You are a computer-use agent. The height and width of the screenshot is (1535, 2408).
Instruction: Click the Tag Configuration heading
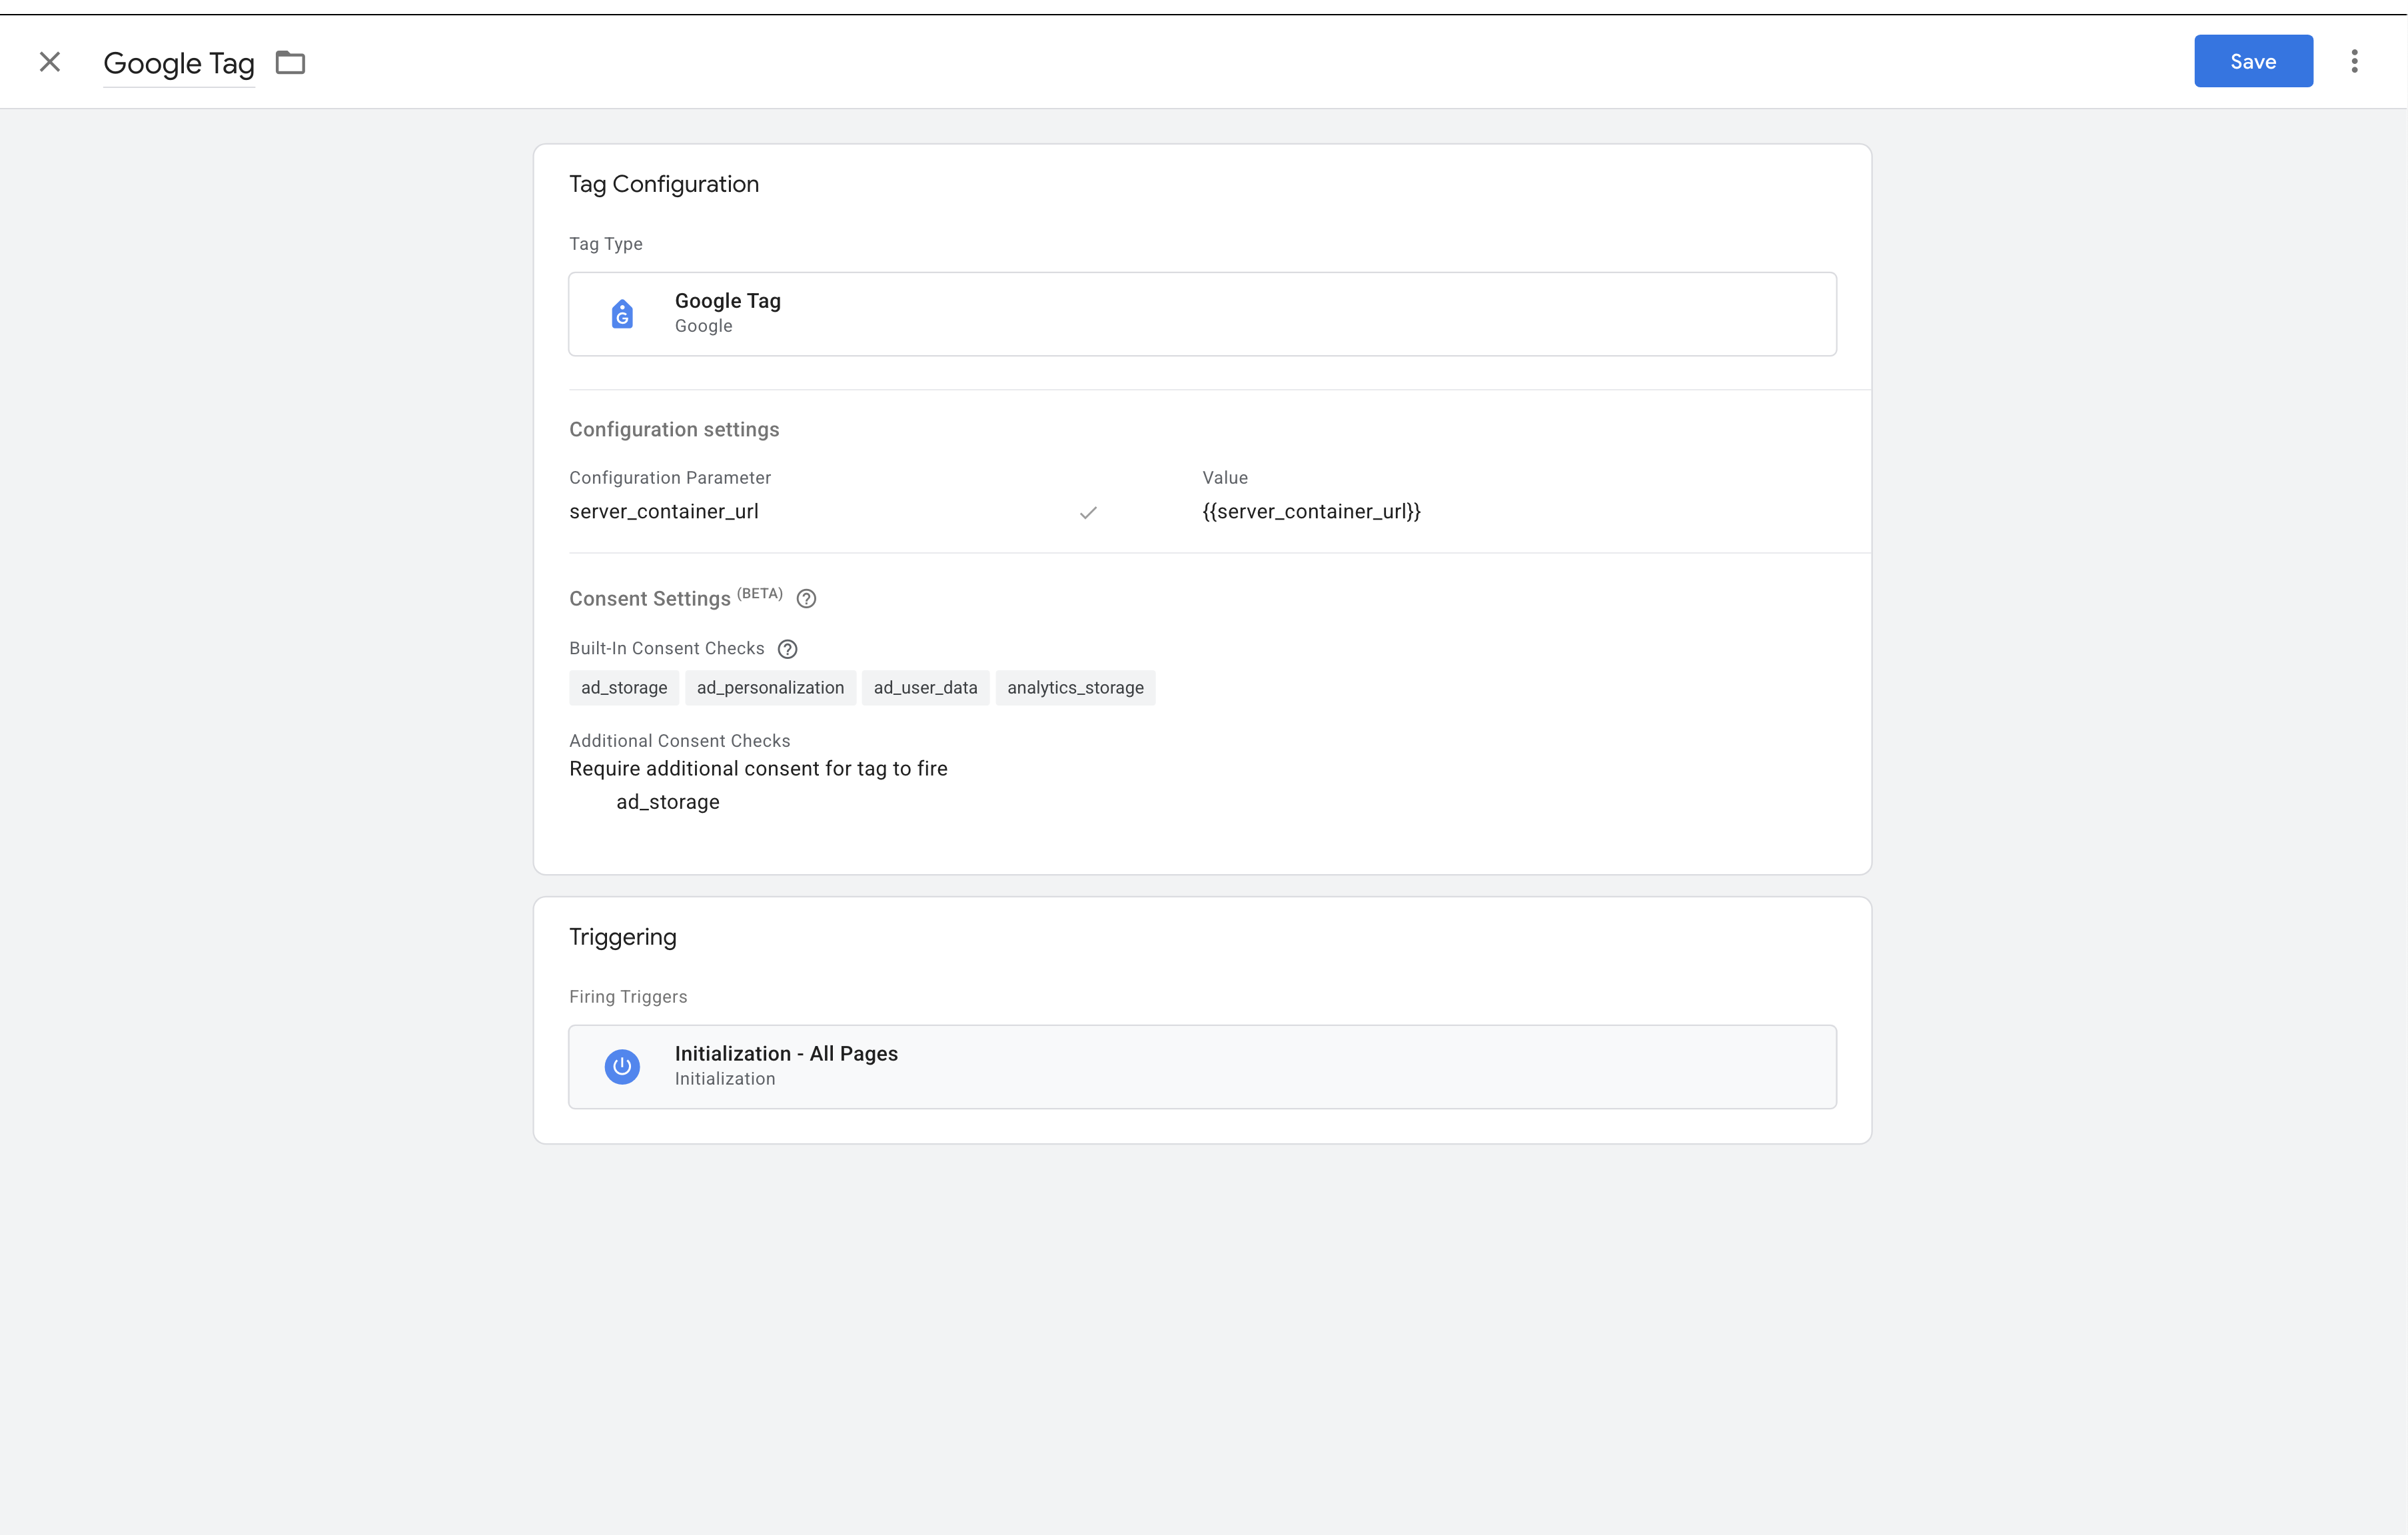pyautogui.click(x=664, y=184)
